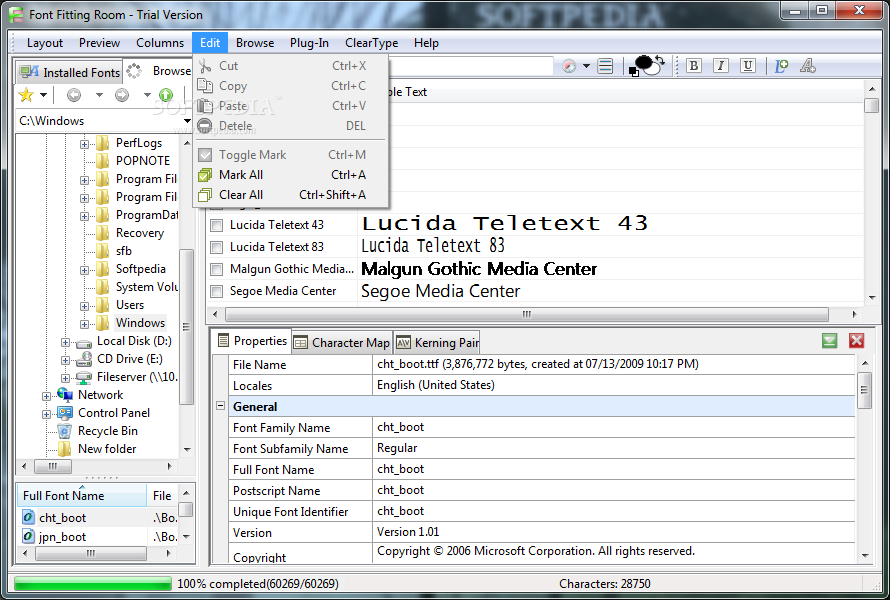The width and height of the screenshot is (890, 600).
Task: Go up one folder with green arrow
Action: [x=166, y=95]
